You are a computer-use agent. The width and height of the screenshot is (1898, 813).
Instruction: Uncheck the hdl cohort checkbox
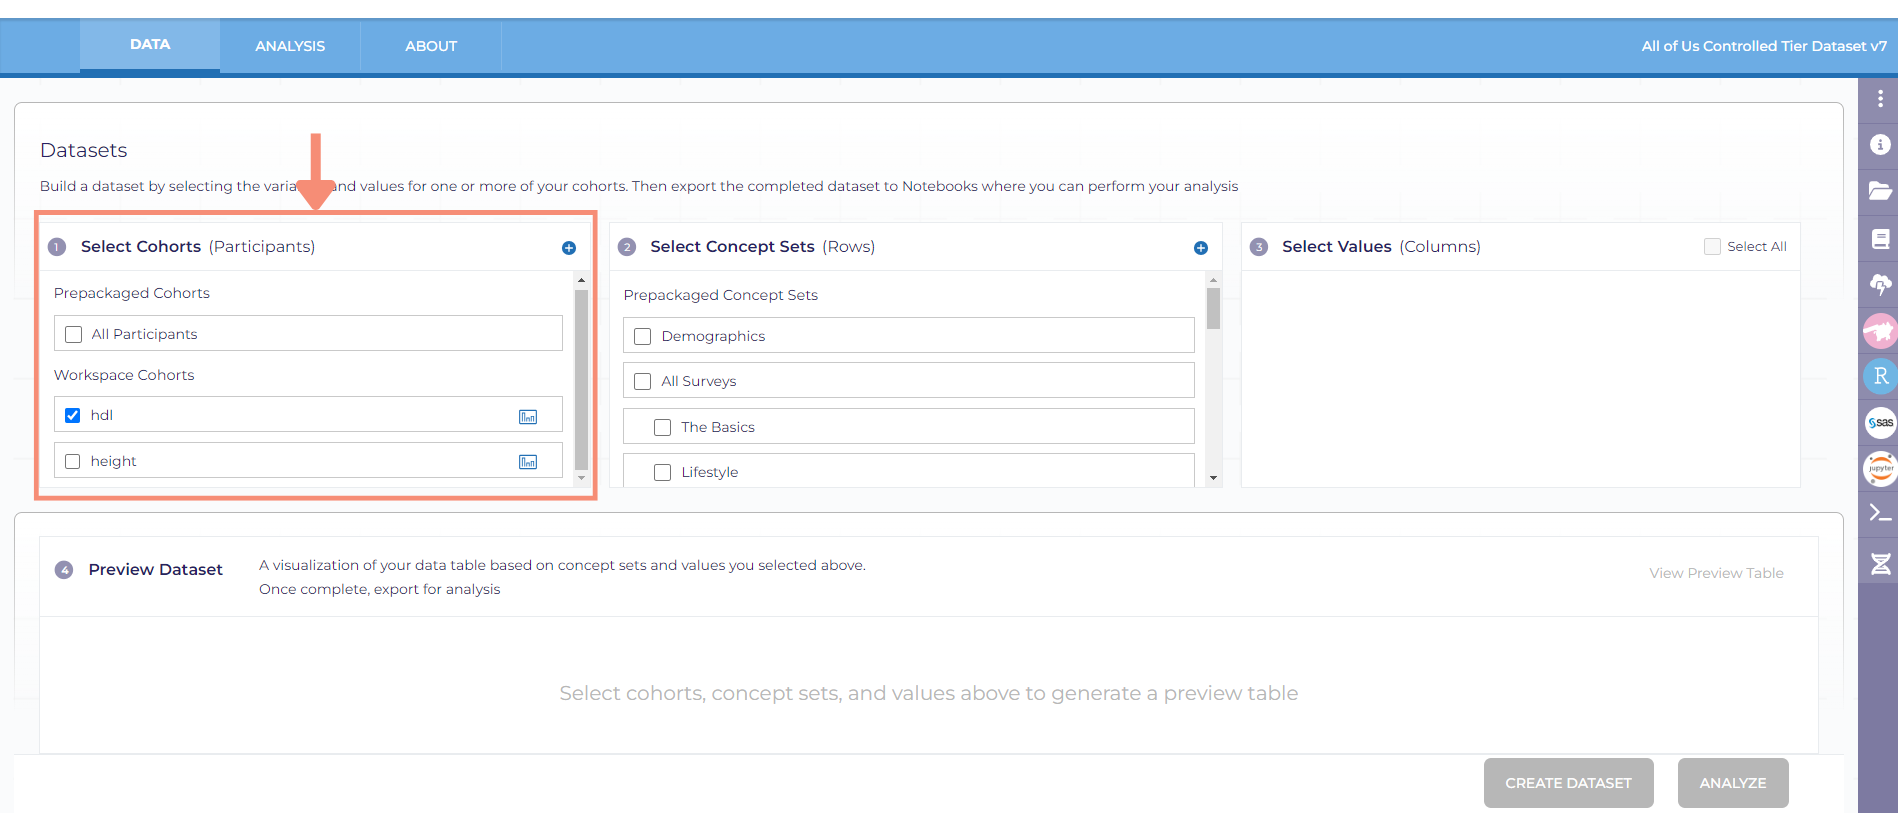click(72, 415)
